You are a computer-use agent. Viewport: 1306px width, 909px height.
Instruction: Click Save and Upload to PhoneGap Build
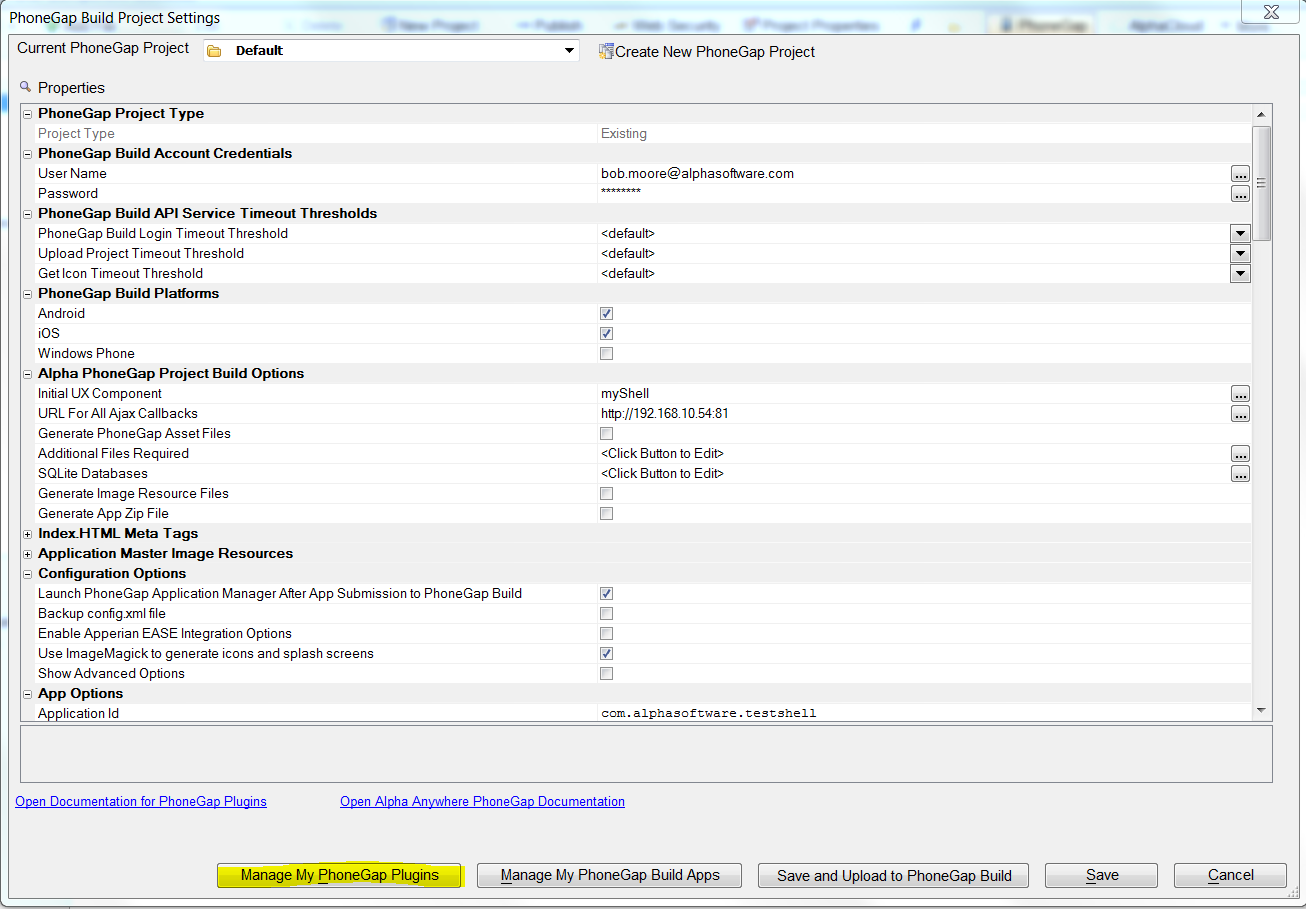(894, 875)
